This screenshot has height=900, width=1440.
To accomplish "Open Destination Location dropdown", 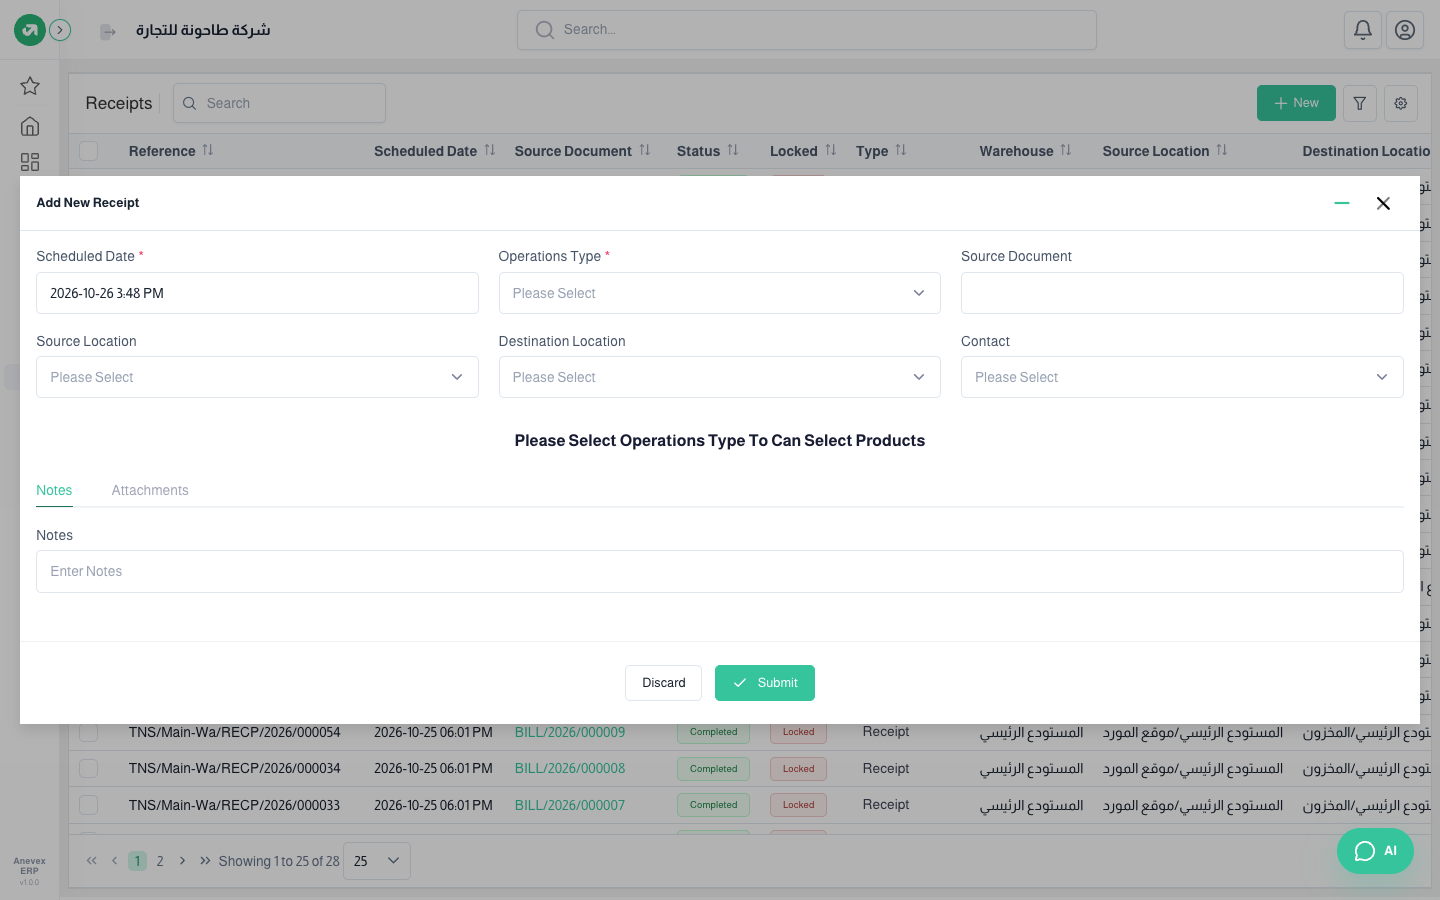I will point(720,377).
